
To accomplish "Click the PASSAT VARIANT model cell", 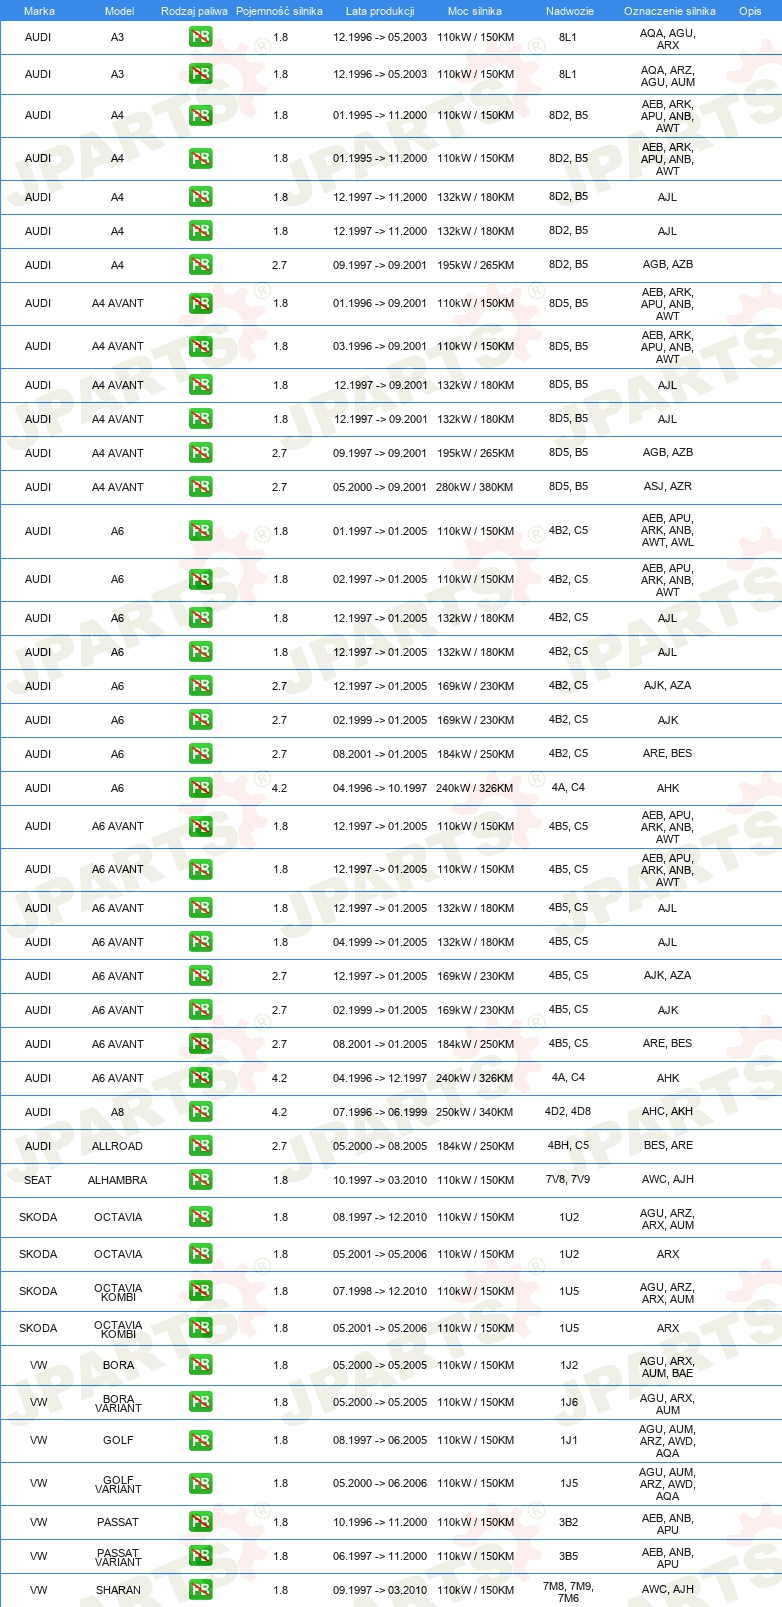I will tap(118, 1558).
